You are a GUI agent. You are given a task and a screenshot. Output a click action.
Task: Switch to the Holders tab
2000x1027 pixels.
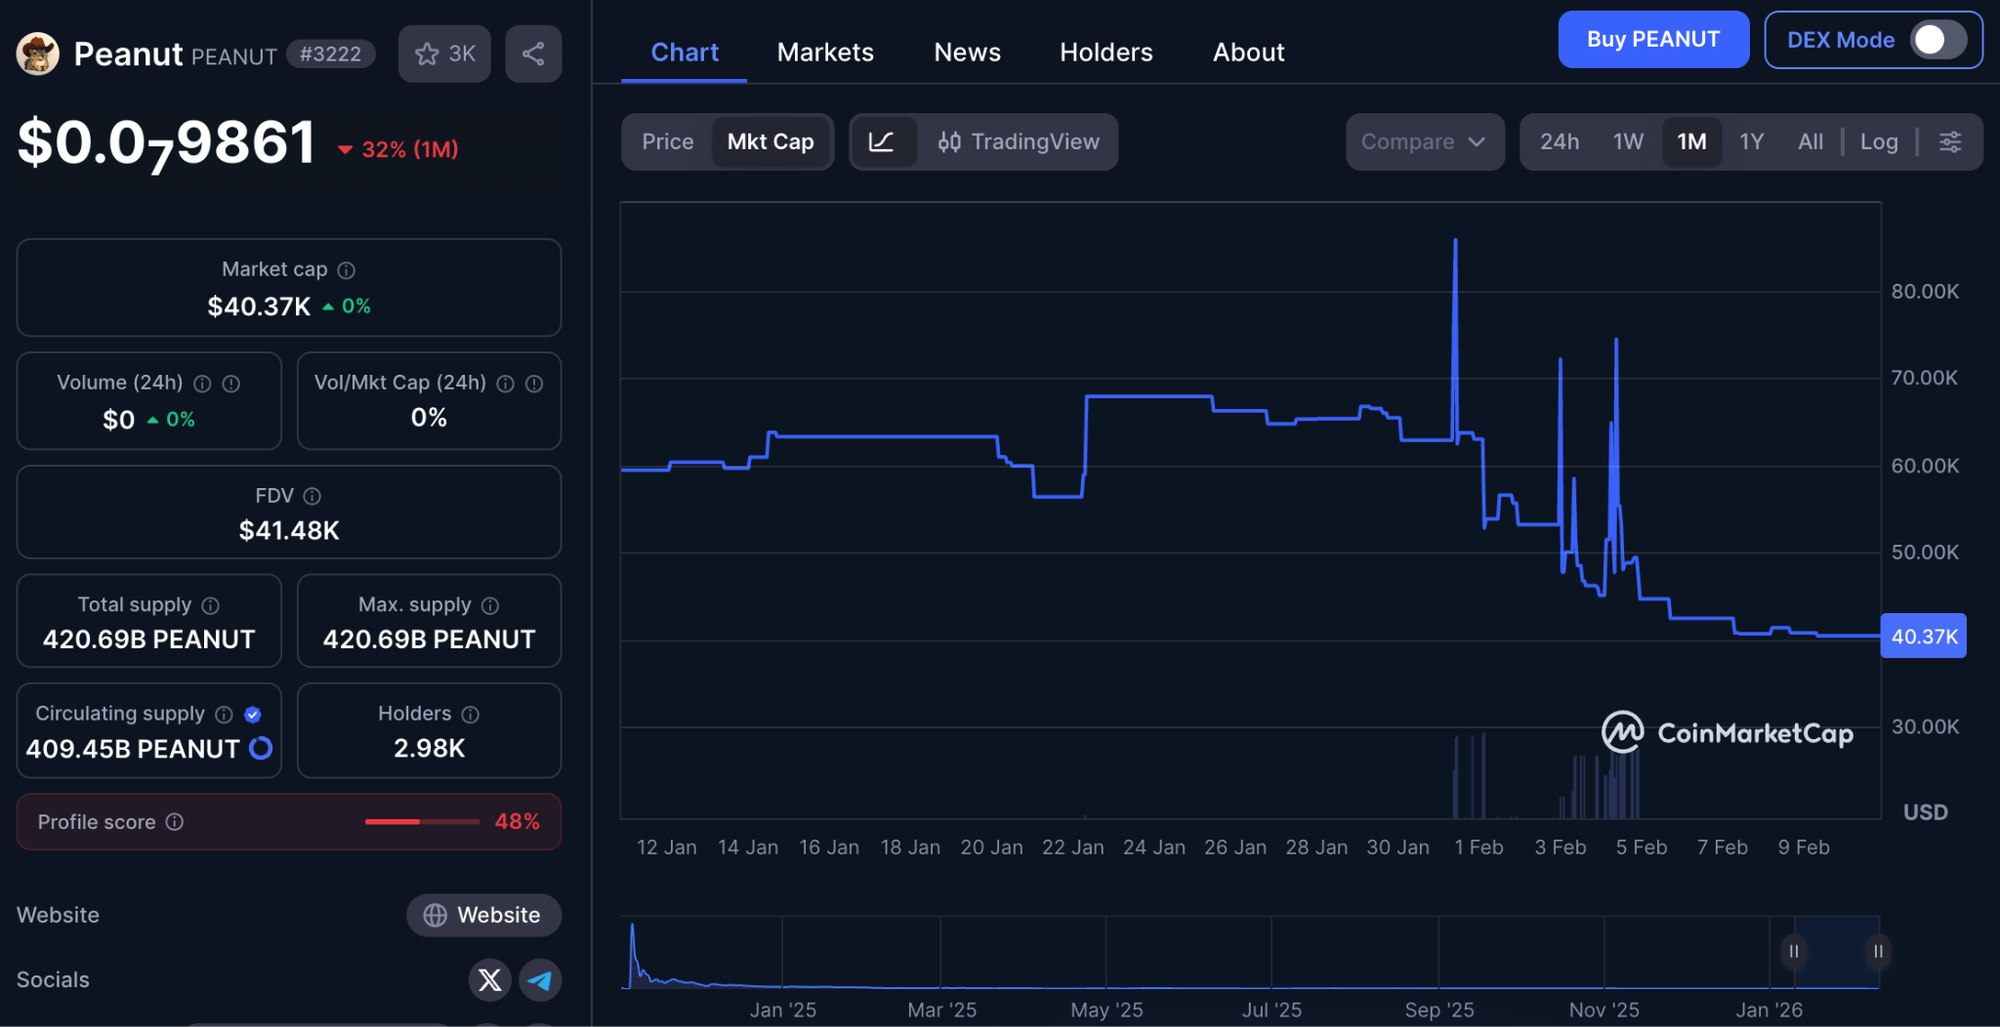click(1105, 52)
